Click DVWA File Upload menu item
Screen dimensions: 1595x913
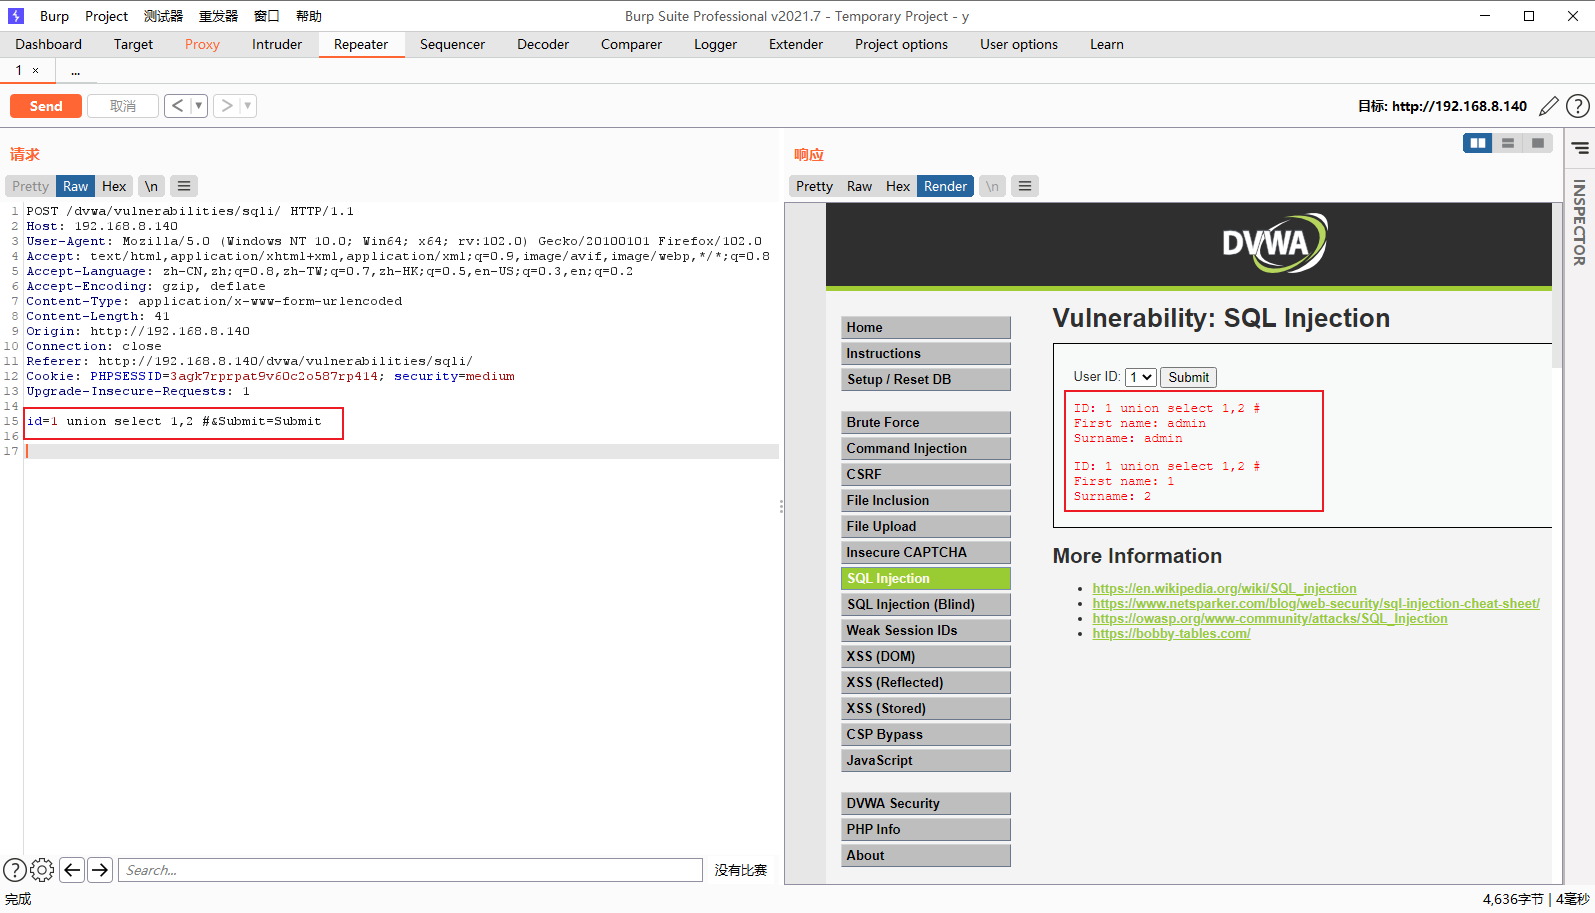(926, 526)
